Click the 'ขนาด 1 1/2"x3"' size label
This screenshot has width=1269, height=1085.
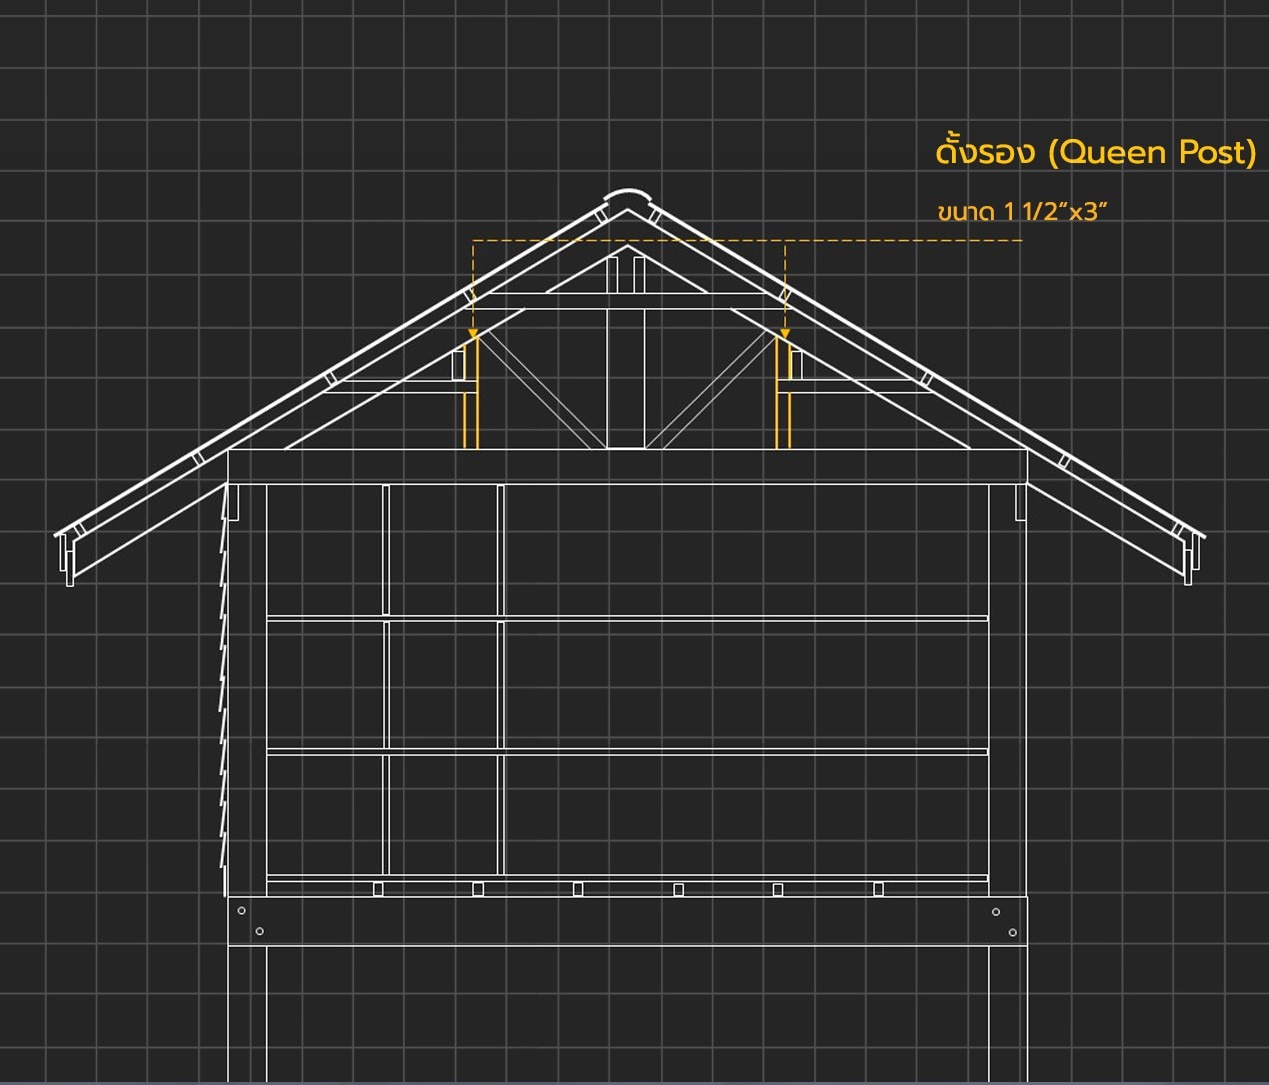tap(1024, 211)
